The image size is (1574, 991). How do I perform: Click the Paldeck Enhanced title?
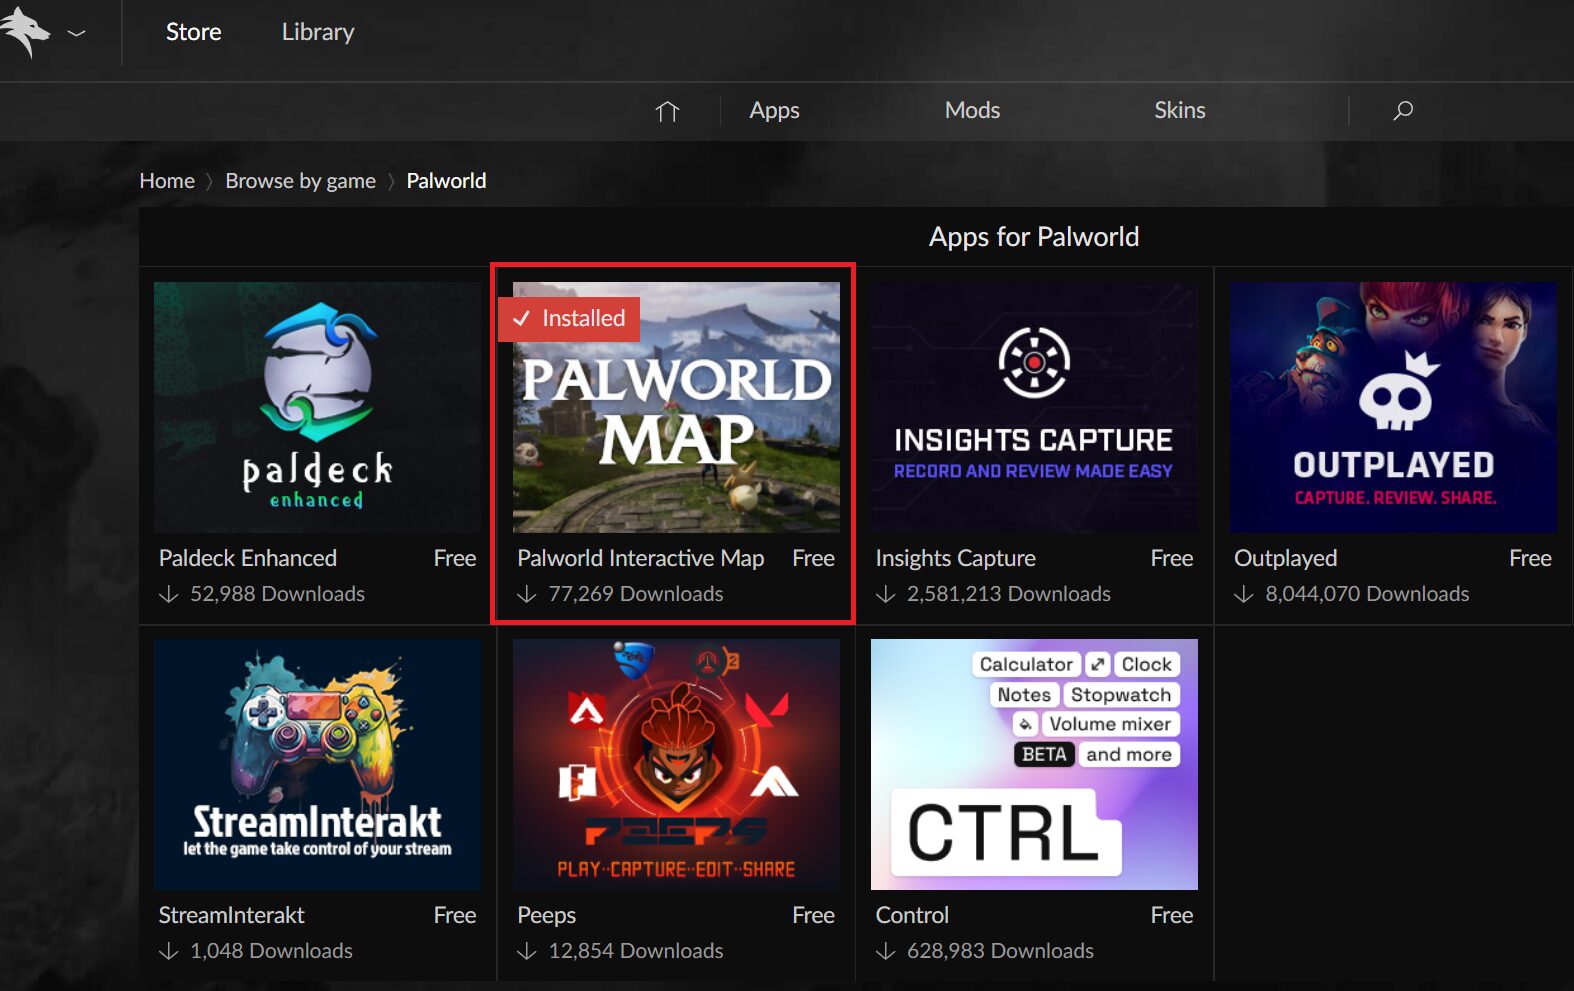[248, 558]
